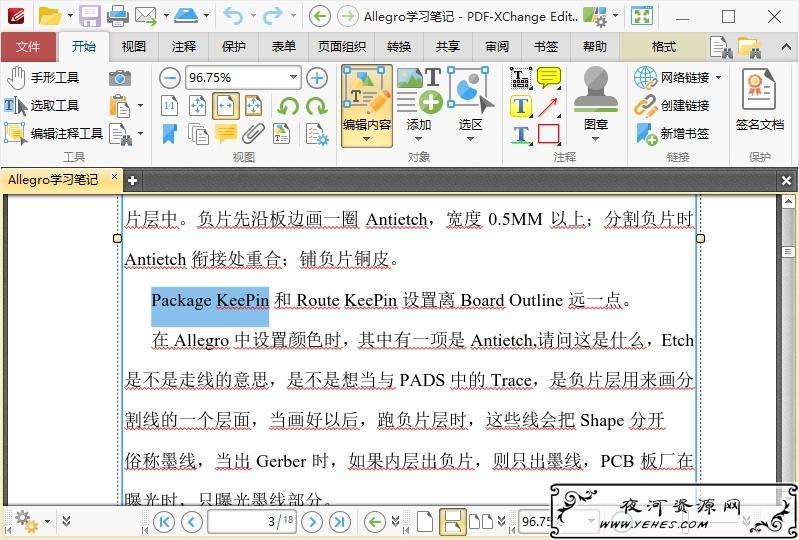Open the 96.75% zoom level dropdown
This screenshot has height=540, width=799.
(x=294, y=77)
